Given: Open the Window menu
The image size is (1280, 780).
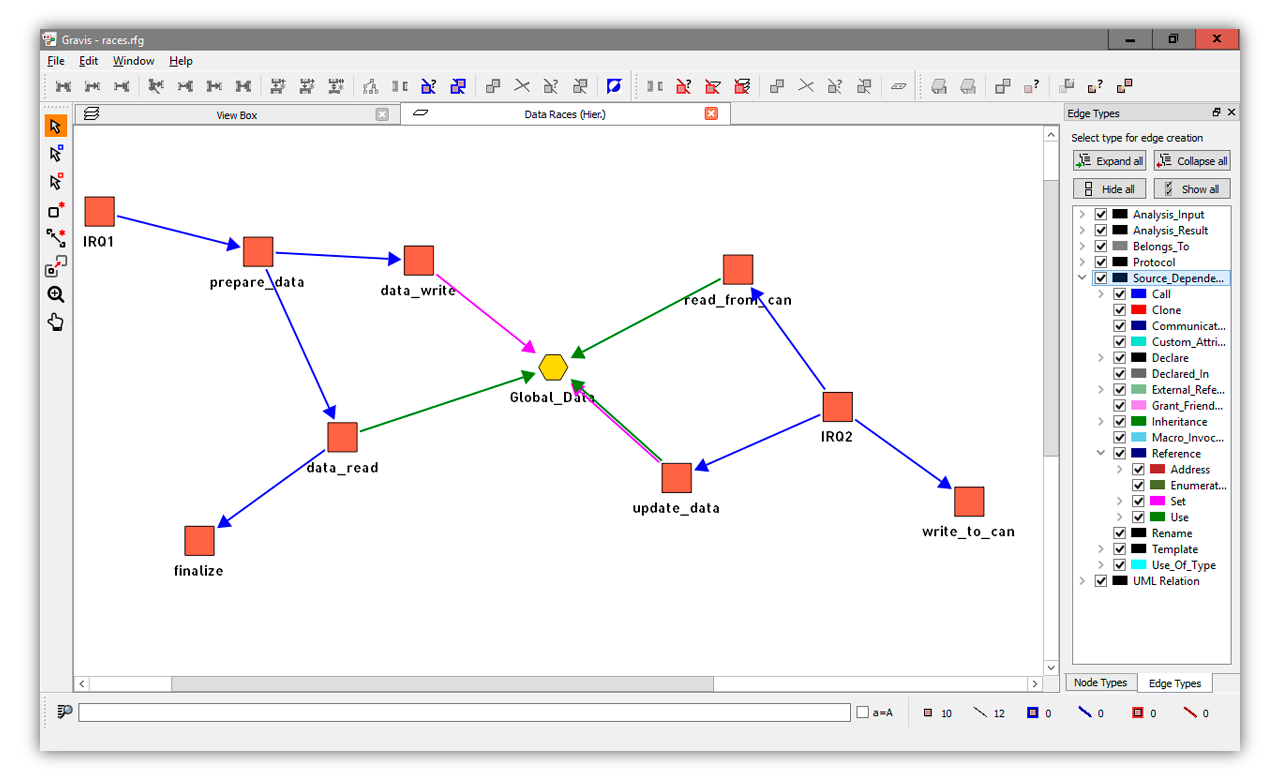Looking at the screenshot, I should [133, 61].
